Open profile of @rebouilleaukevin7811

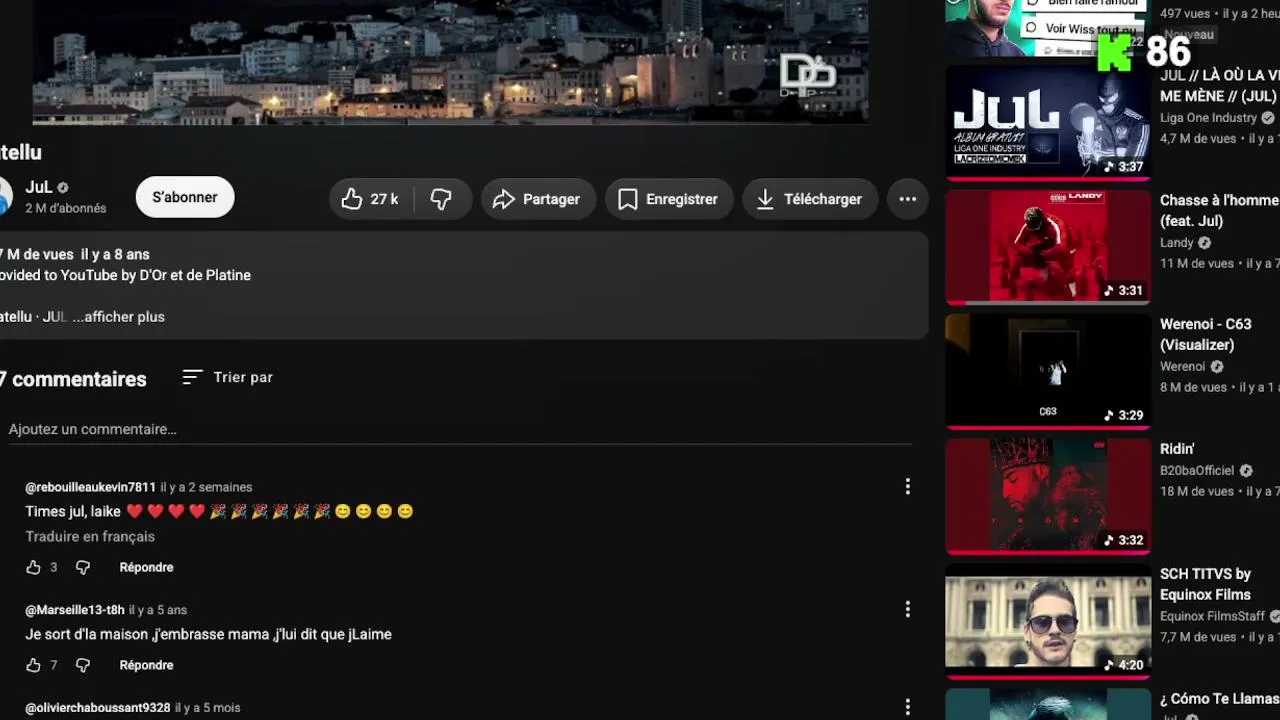pyautogui.click(x=91, y=487)
